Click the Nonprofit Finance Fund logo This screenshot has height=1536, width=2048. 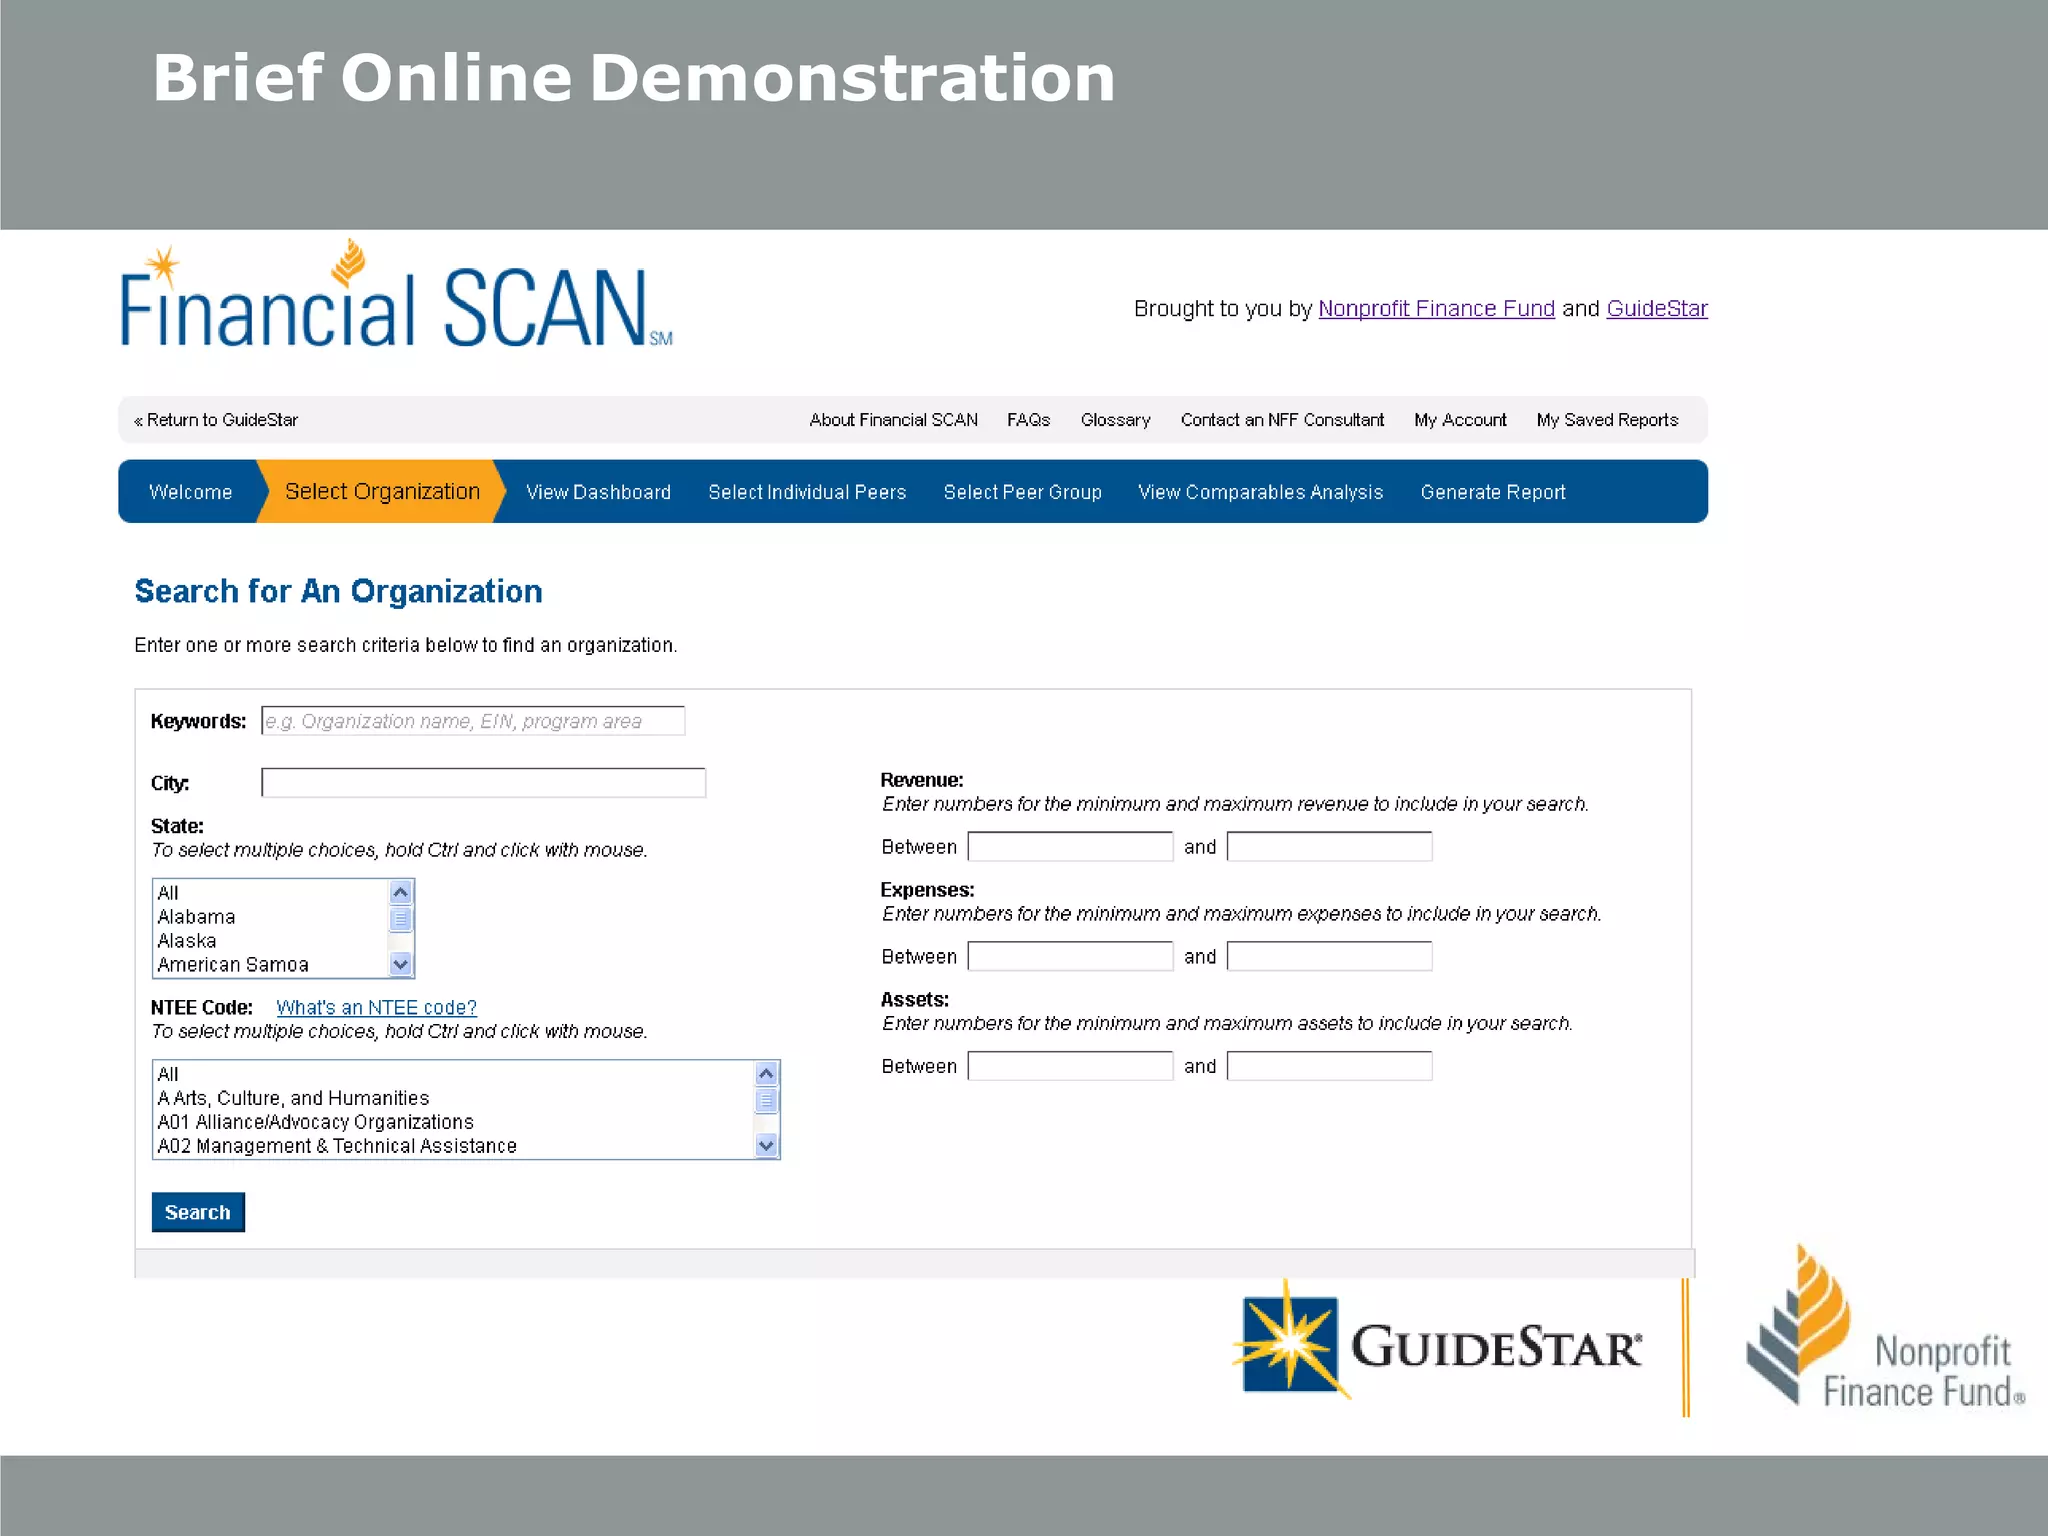(1886, 1328)
